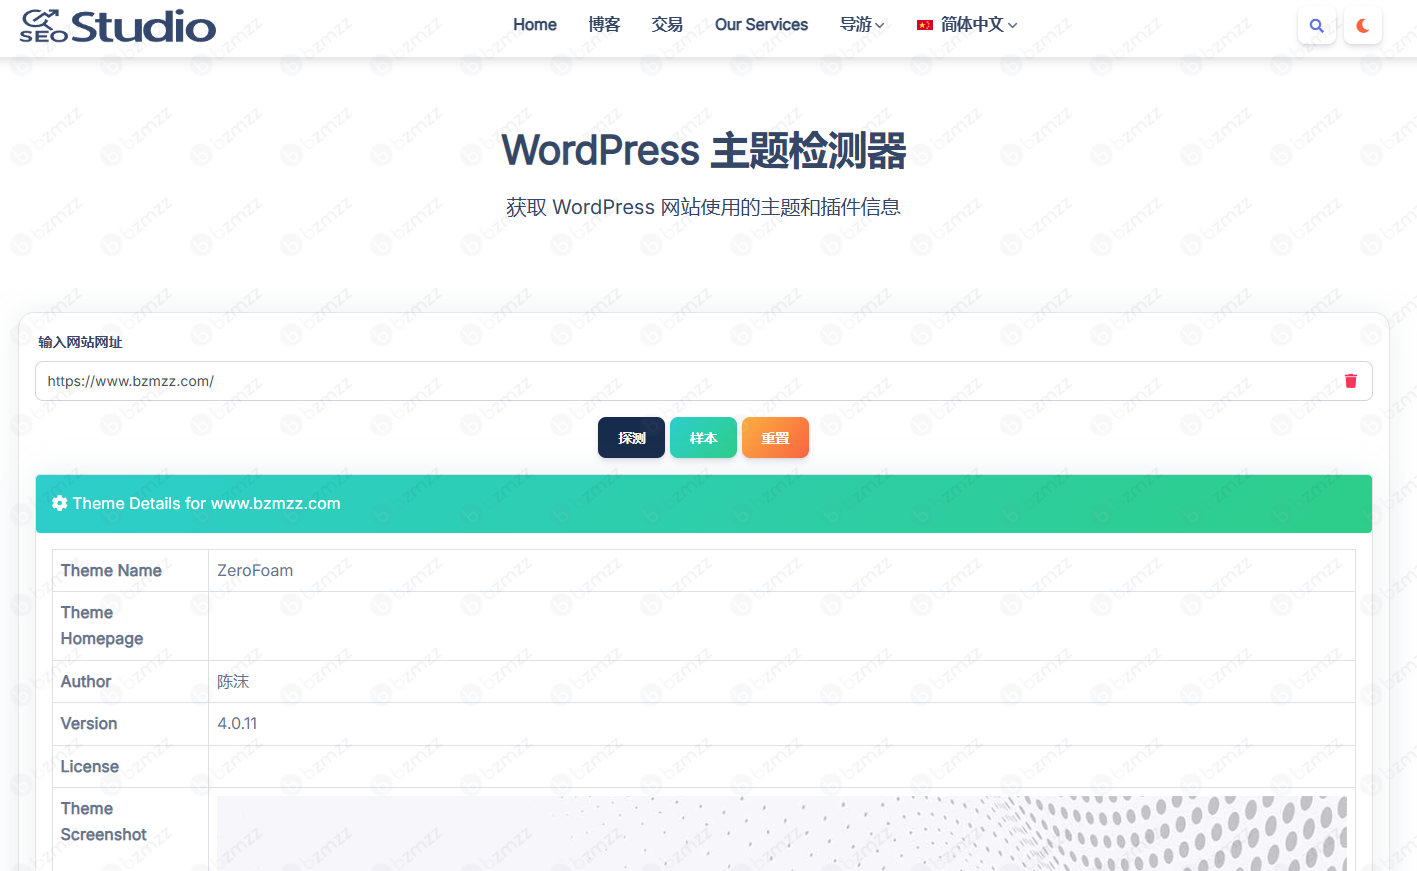Expand the 导游 dropdown menu
The width and height of the screenshot is (1417, 871).
click(862, 25)
